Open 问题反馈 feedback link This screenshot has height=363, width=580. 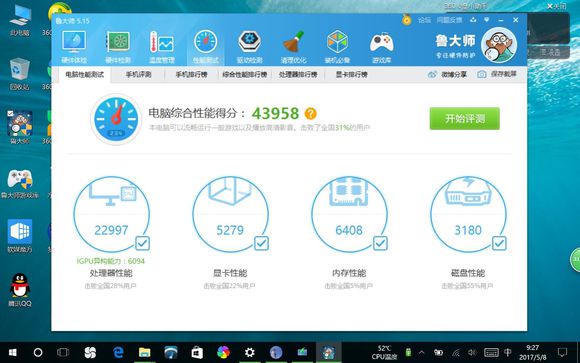(x=449, y=20)
